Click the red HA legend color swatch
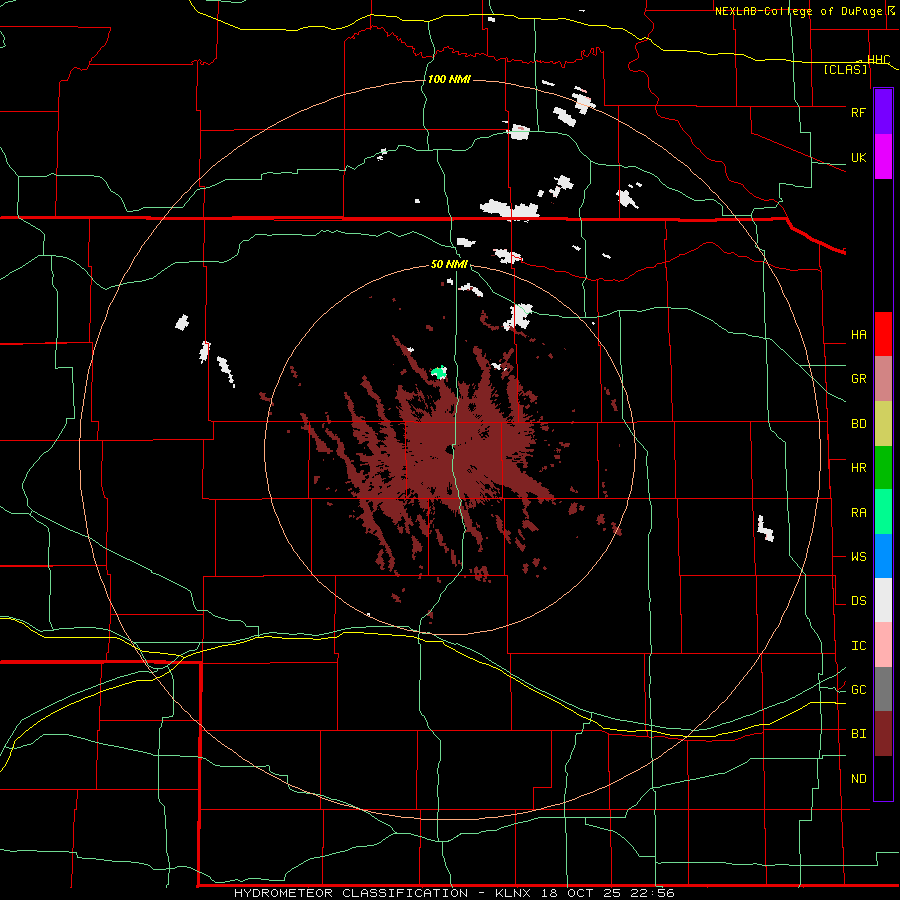 coord(883,334)
